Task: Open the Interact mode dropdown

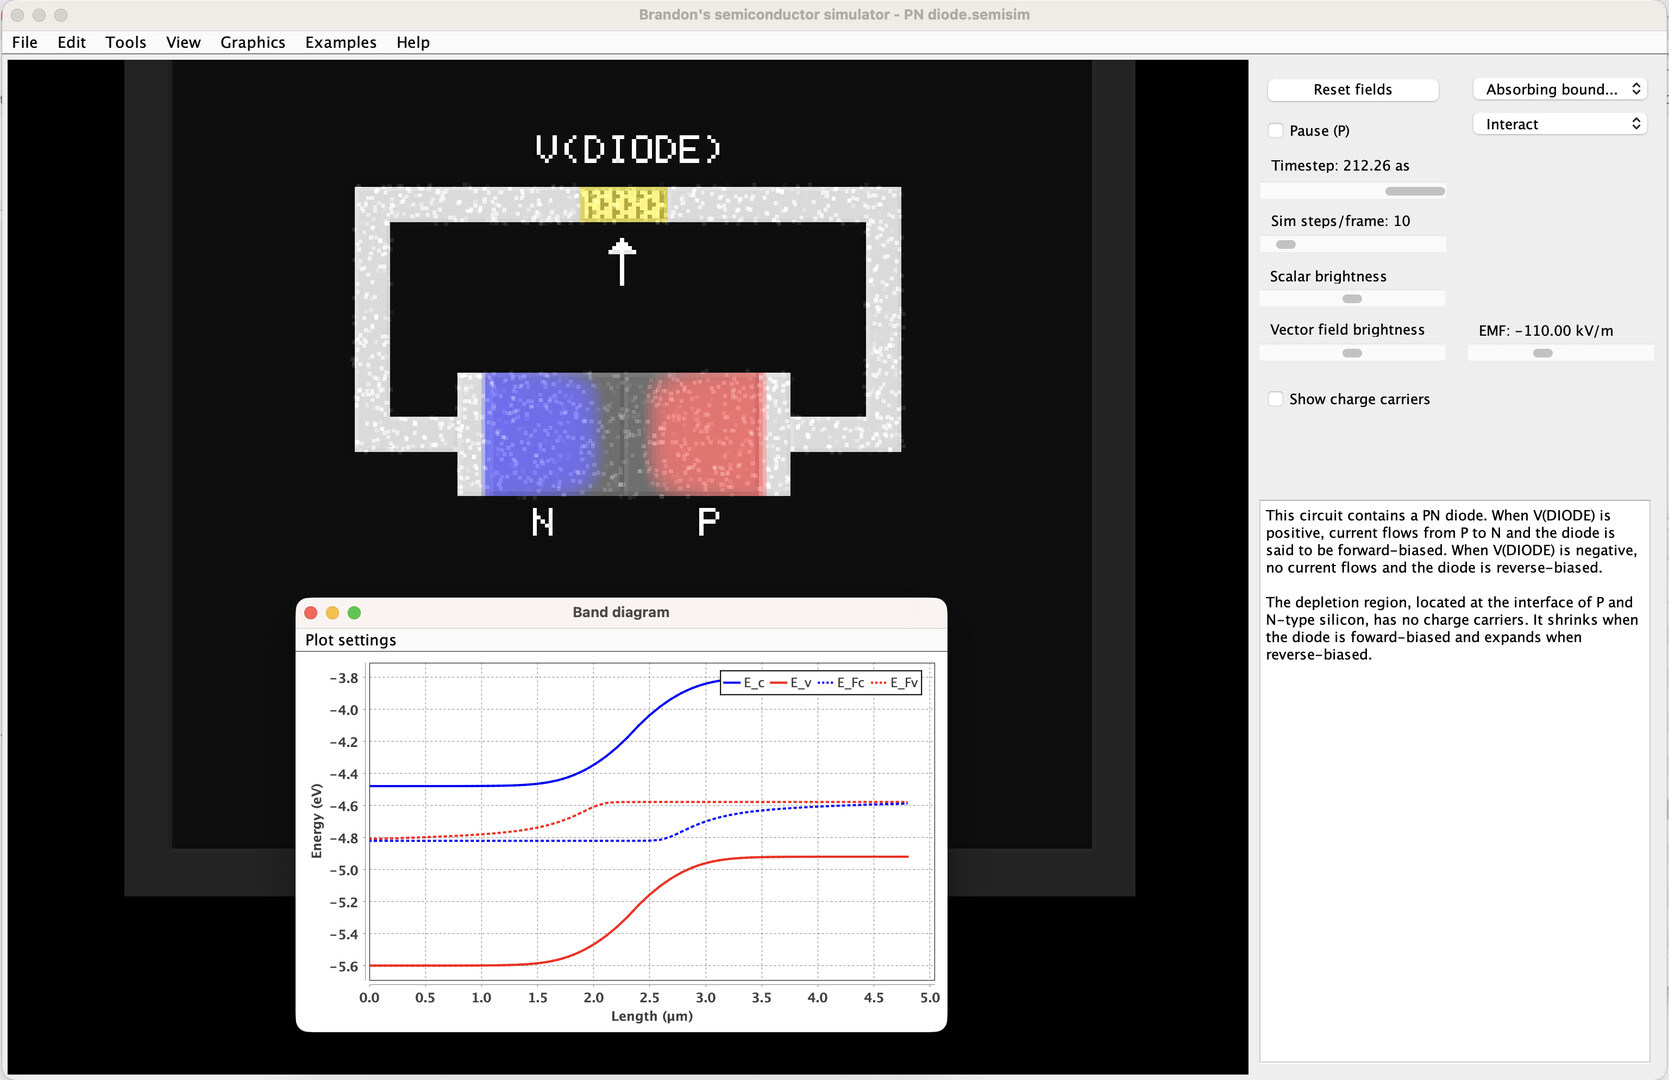Action: coord(1559,124)
